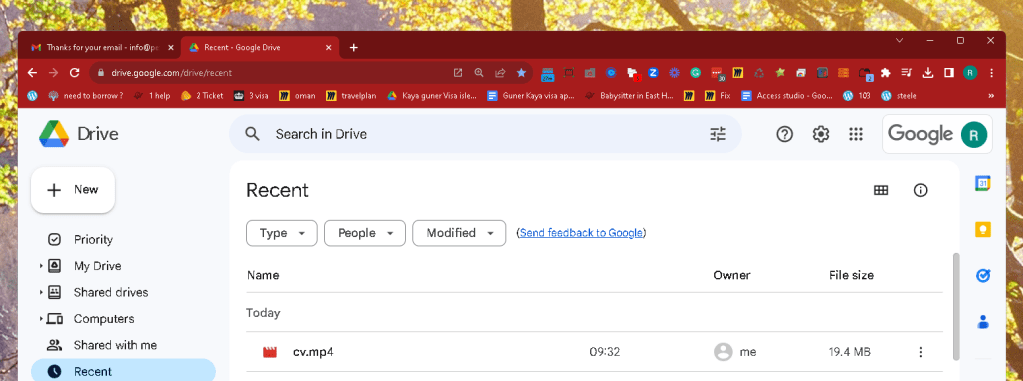Open the Zoom extension icon
The width and height of the screenshot is (1023, 381).
click(653, 73)
